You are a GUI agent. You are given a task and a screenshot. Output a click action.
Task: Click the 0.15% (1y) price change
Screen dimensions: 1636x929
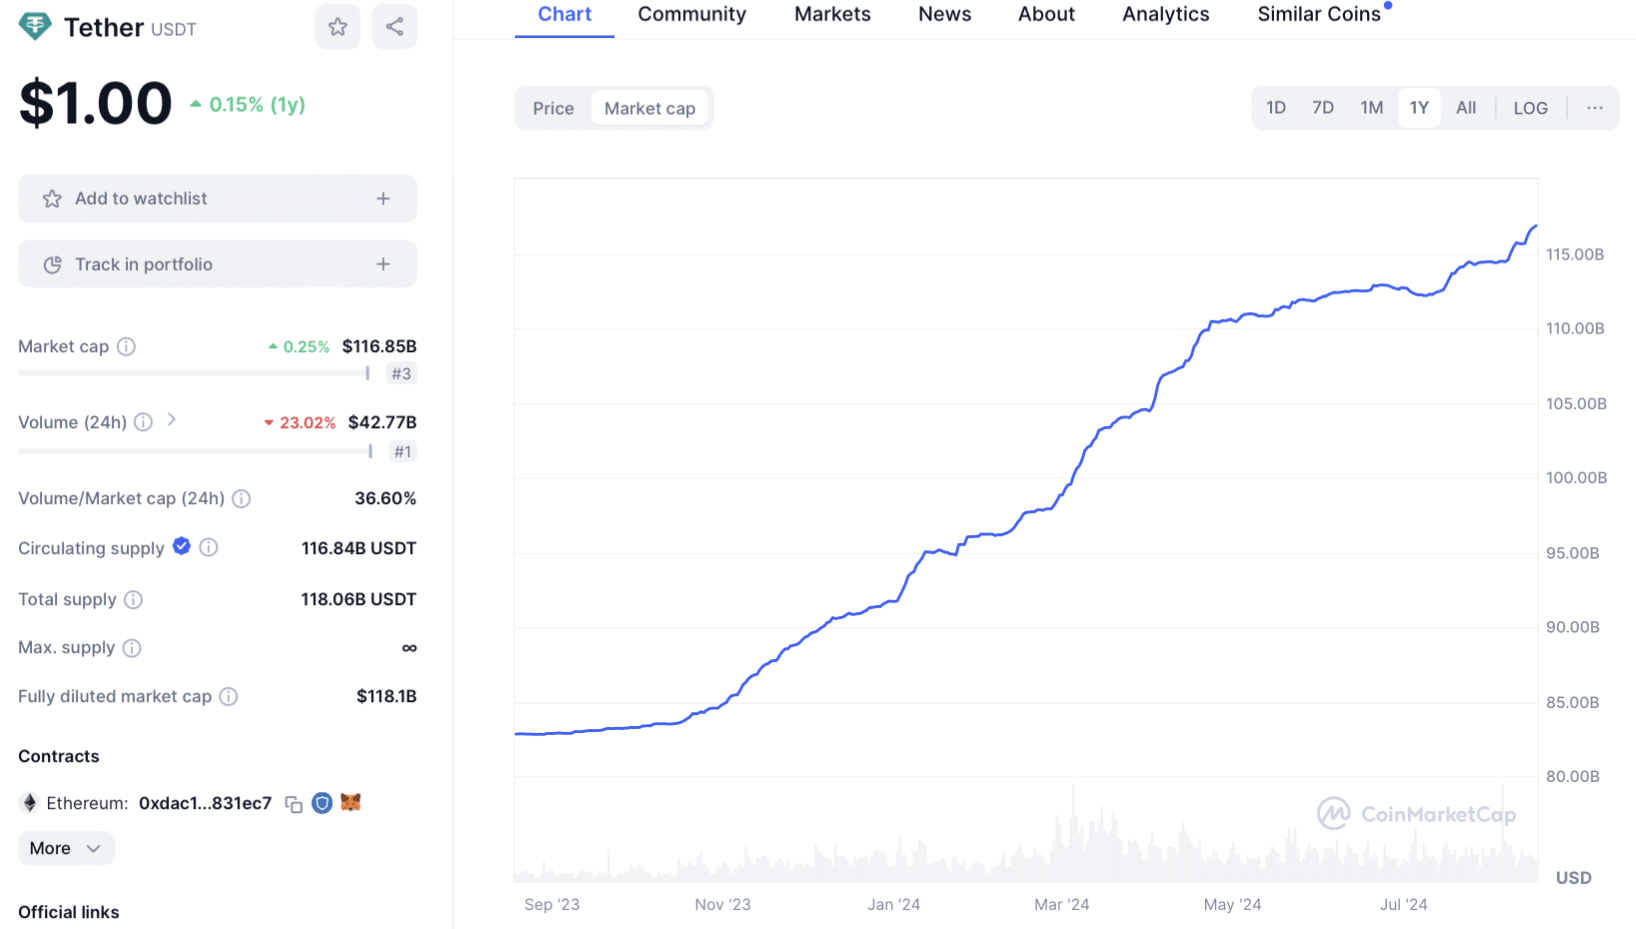click(248, 104)
